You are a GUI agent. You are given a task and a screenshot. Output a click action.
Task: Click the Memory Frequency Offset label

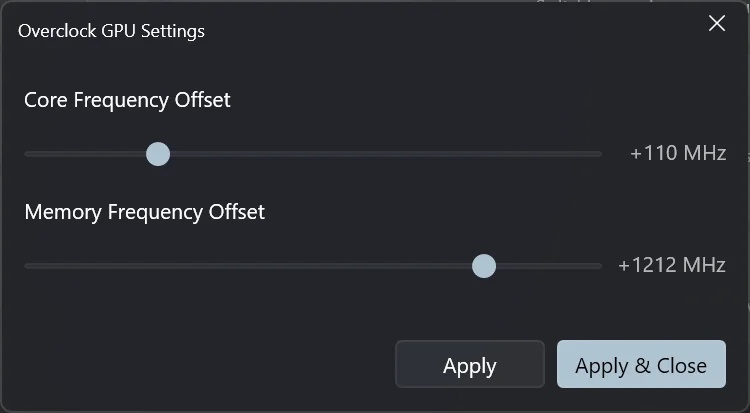144,212
